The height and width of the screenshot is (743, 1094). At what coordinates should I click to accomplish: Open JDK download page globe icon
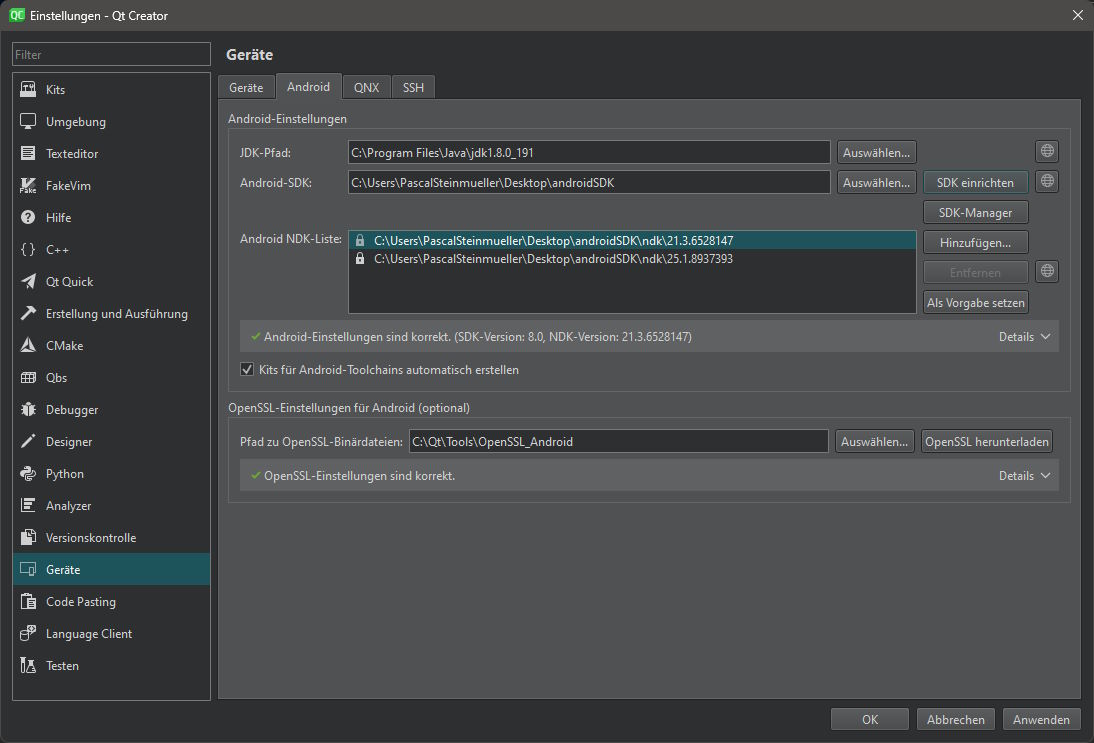tap(1047, 151)
